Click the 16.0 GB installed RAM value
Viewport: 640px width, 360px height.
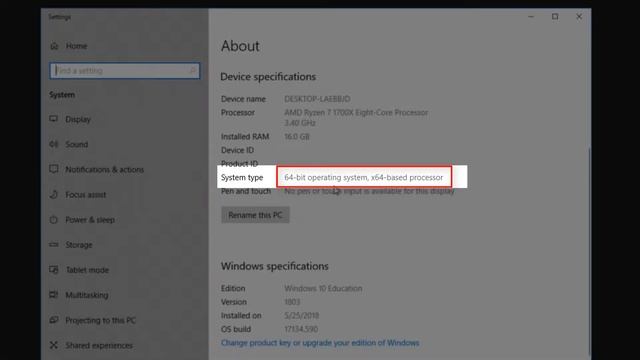[x=297, y=137]
